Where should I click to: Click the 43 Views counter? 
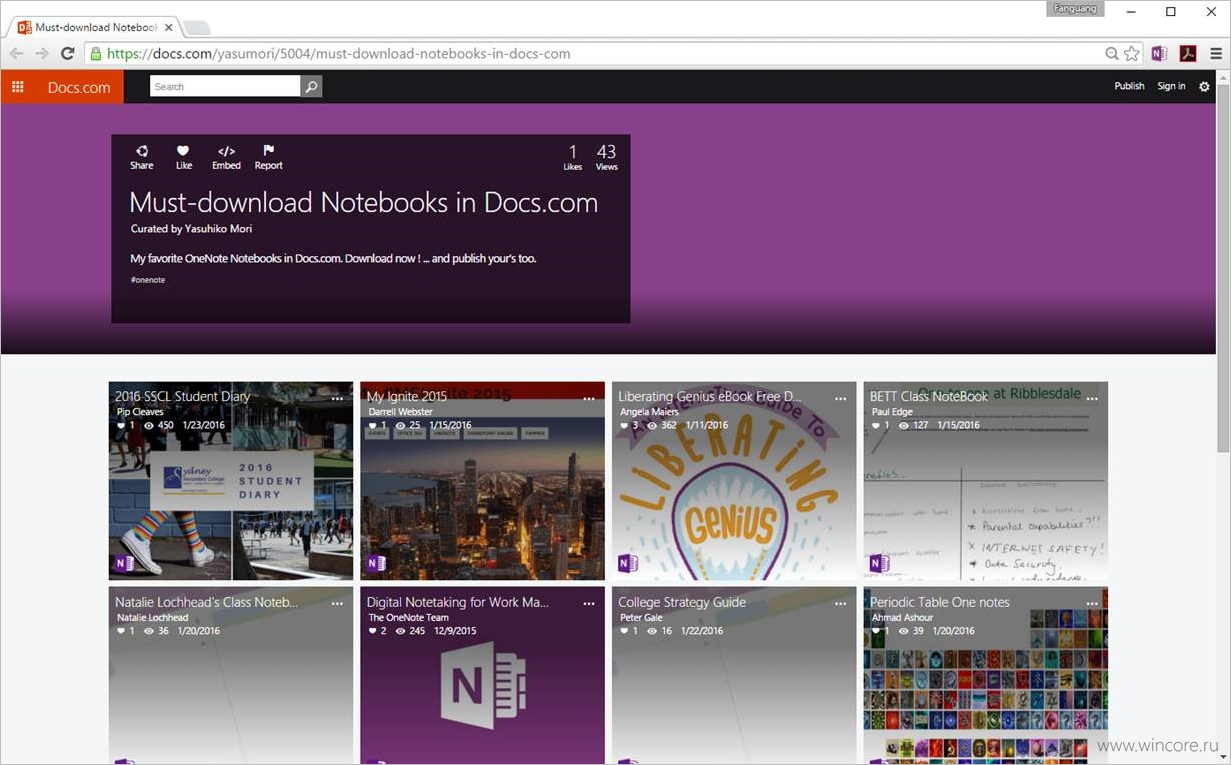606,157
